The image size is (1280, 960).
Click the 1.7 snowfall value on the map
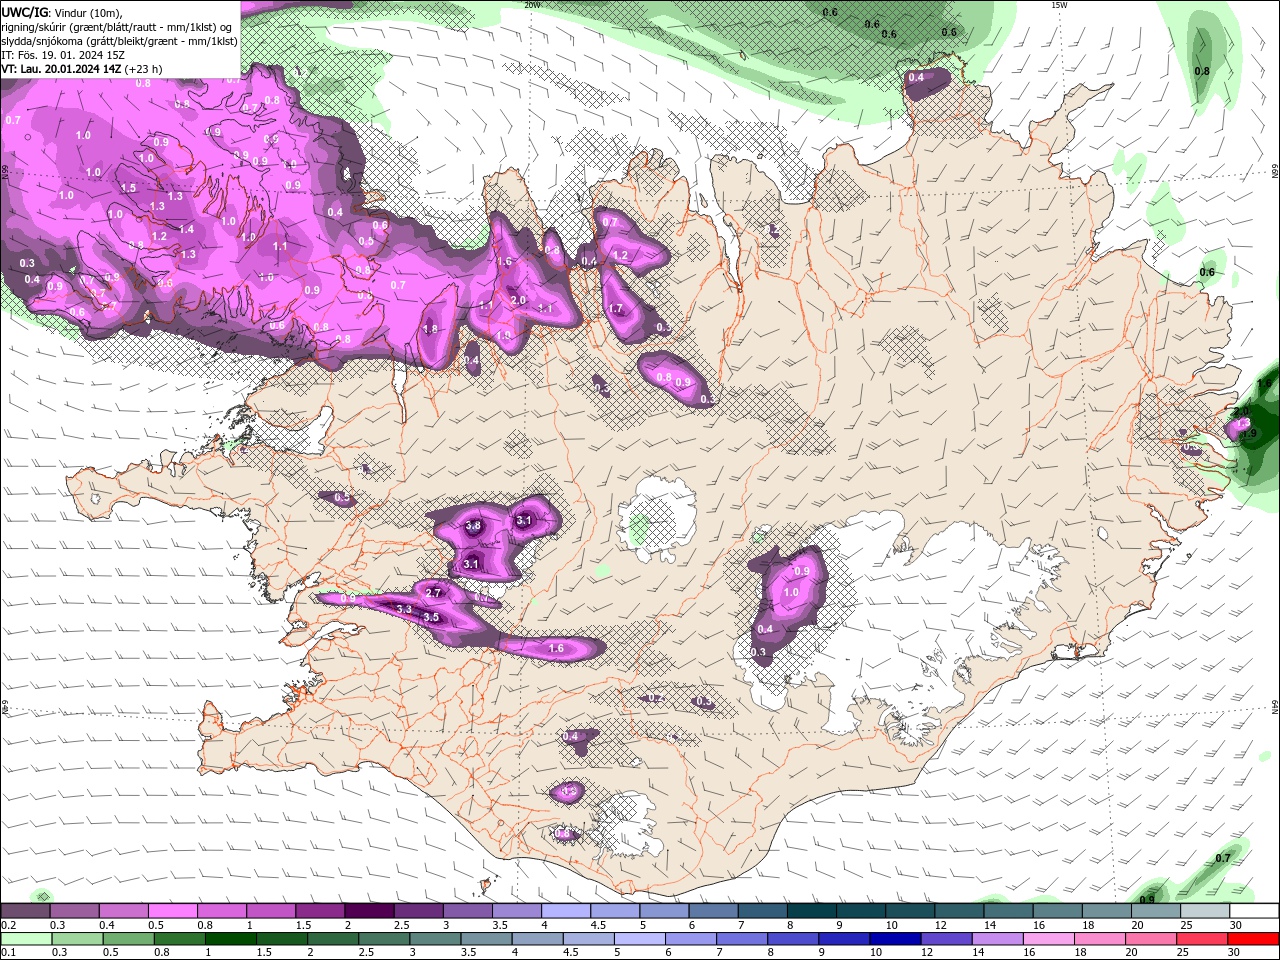pyautogui.click(x=616, y=309)
